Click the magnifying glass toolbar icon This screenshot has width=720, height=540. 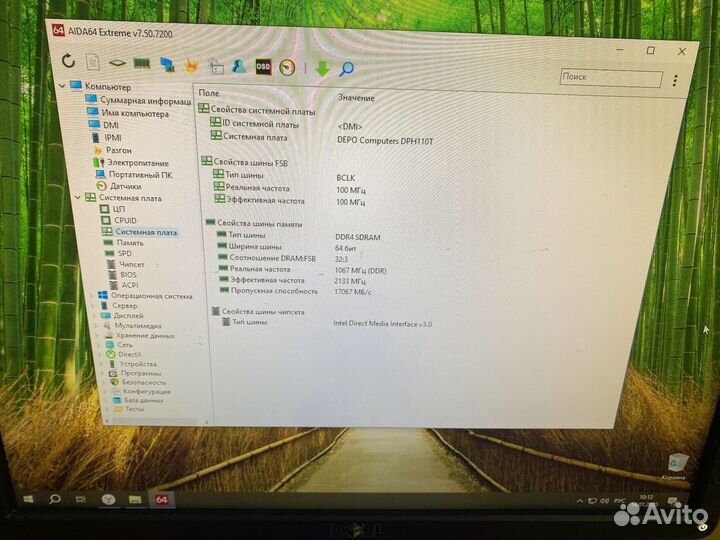click(x=347, y=69)
